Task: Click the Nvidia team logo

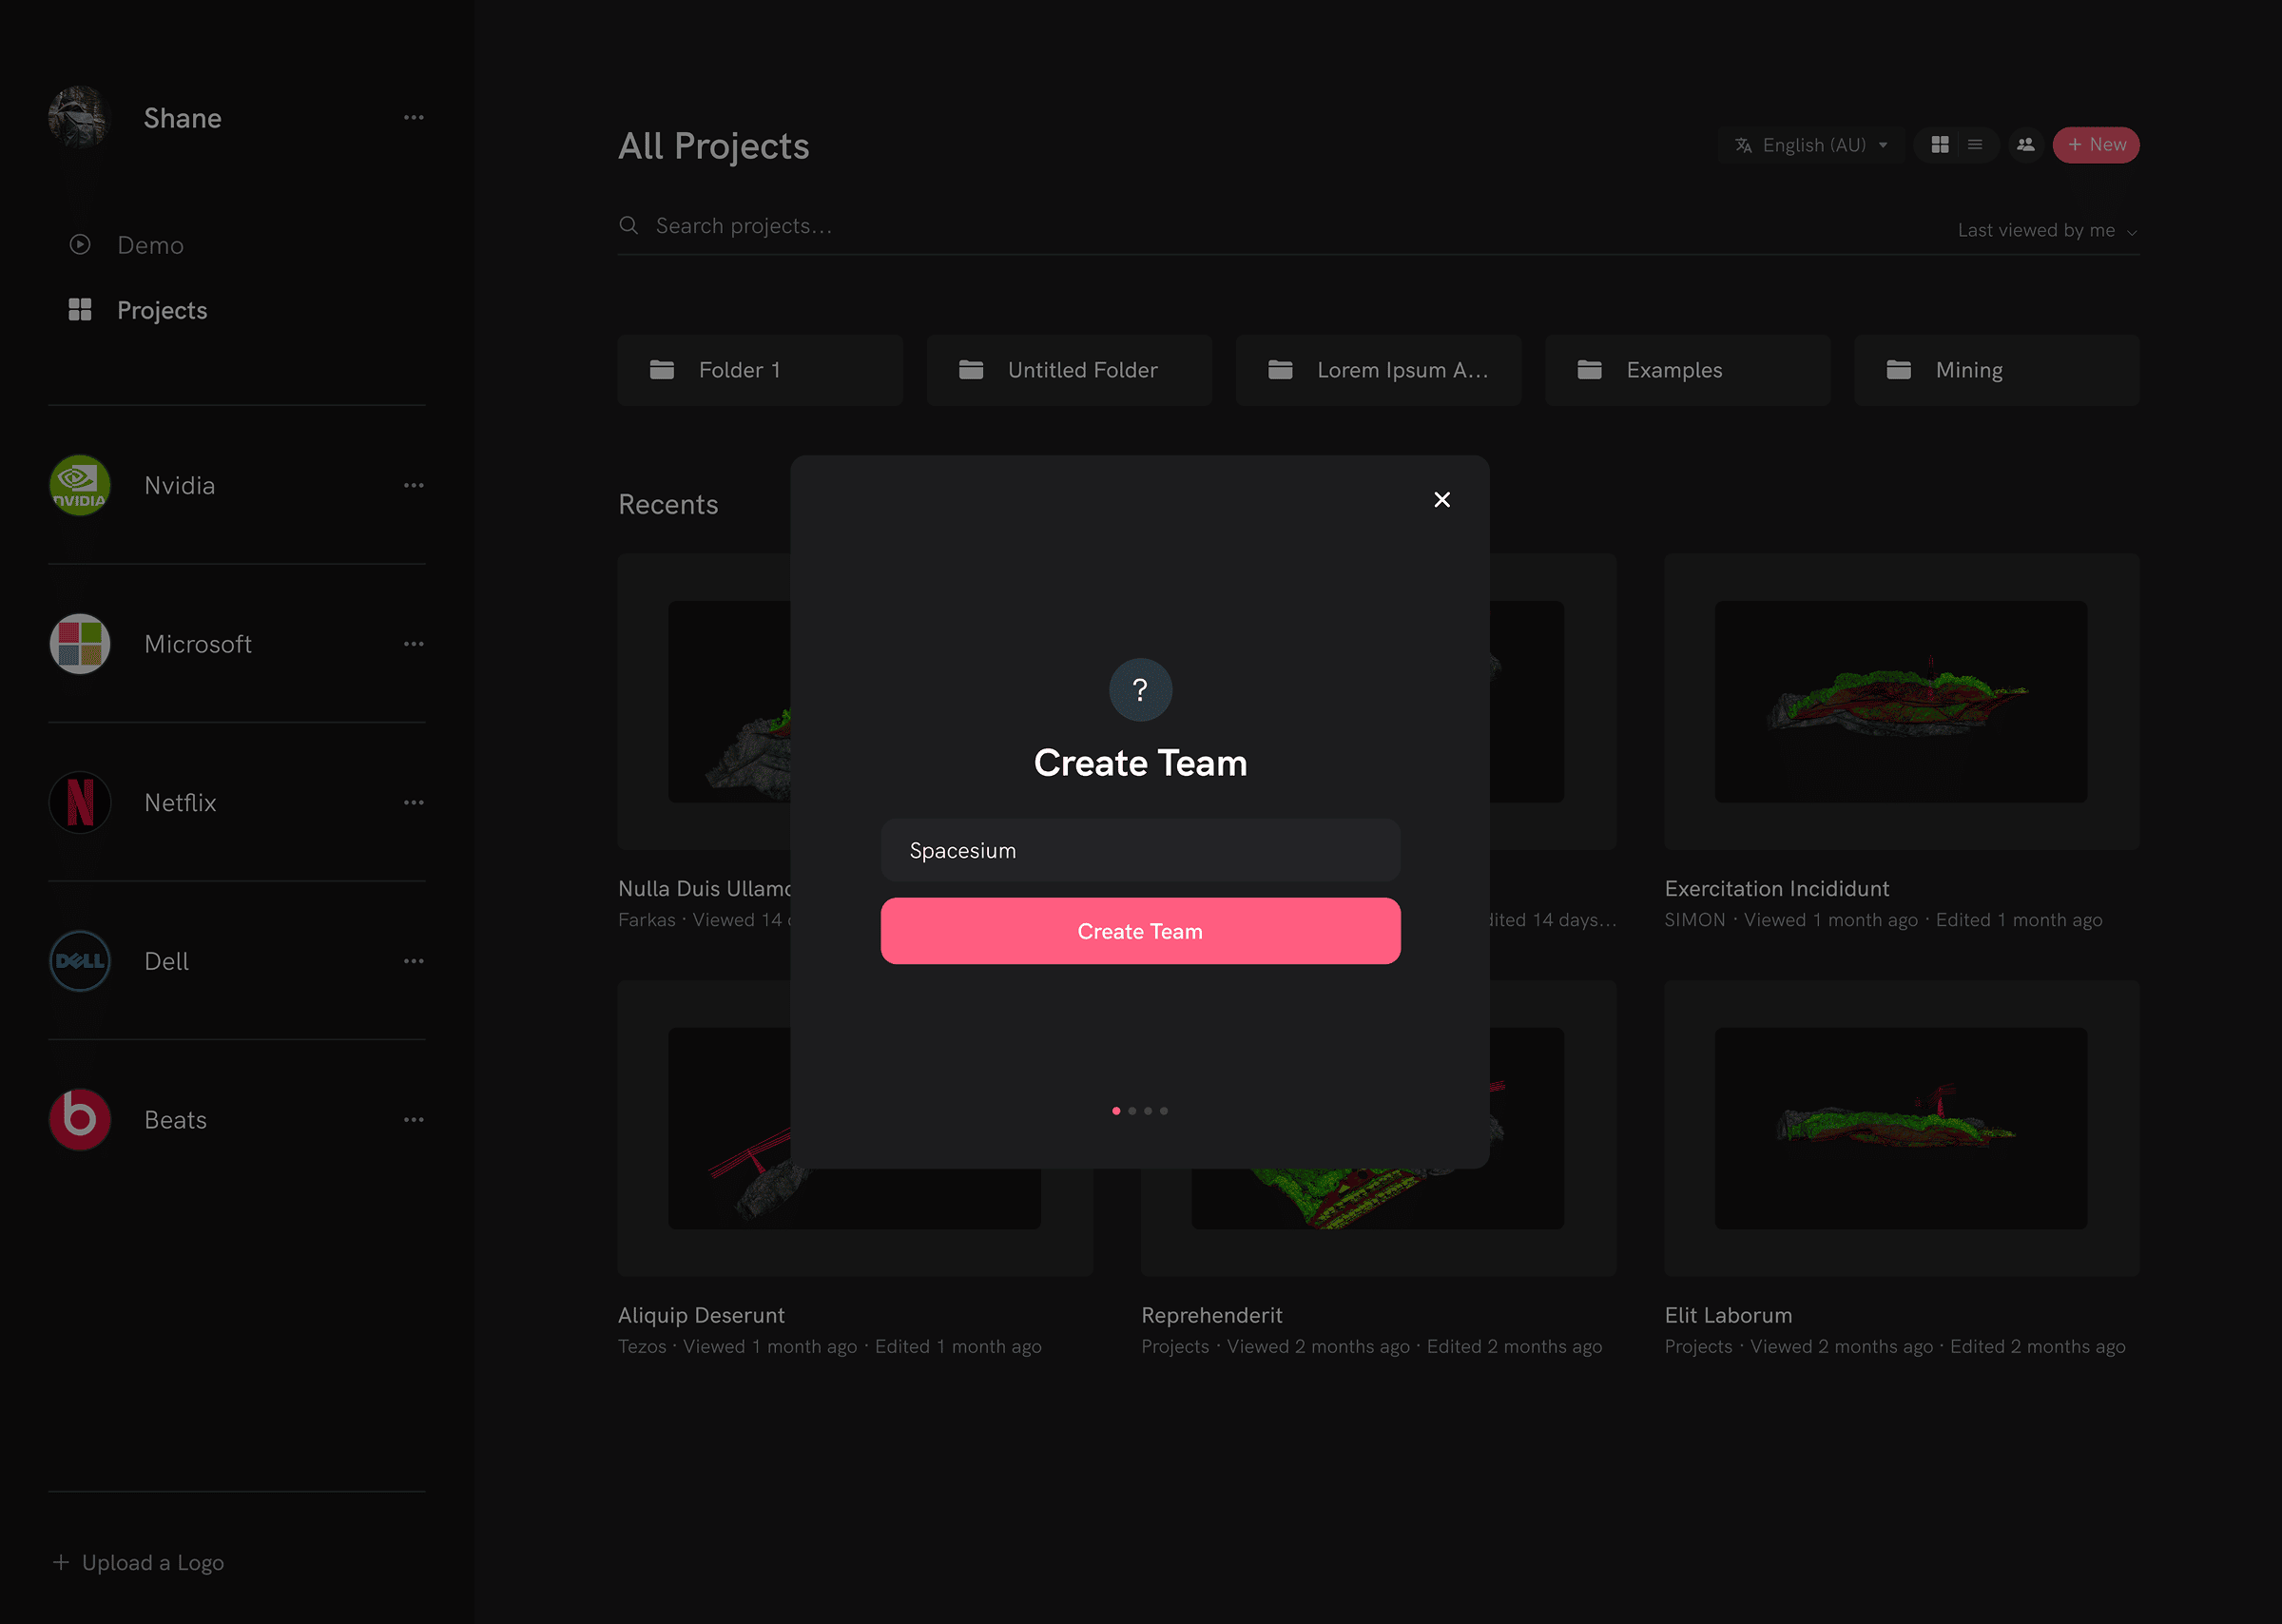Action: click(x=79, y=485)
